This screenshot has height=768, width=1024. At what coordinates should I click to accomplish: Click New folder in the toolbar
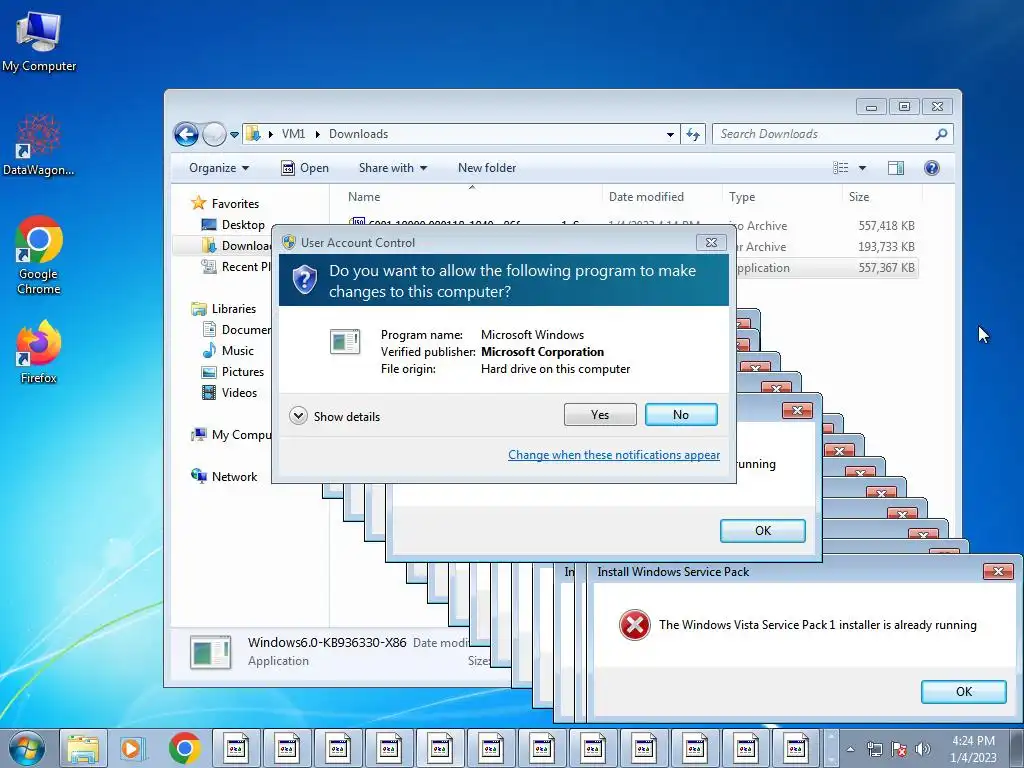click(487, 168)
